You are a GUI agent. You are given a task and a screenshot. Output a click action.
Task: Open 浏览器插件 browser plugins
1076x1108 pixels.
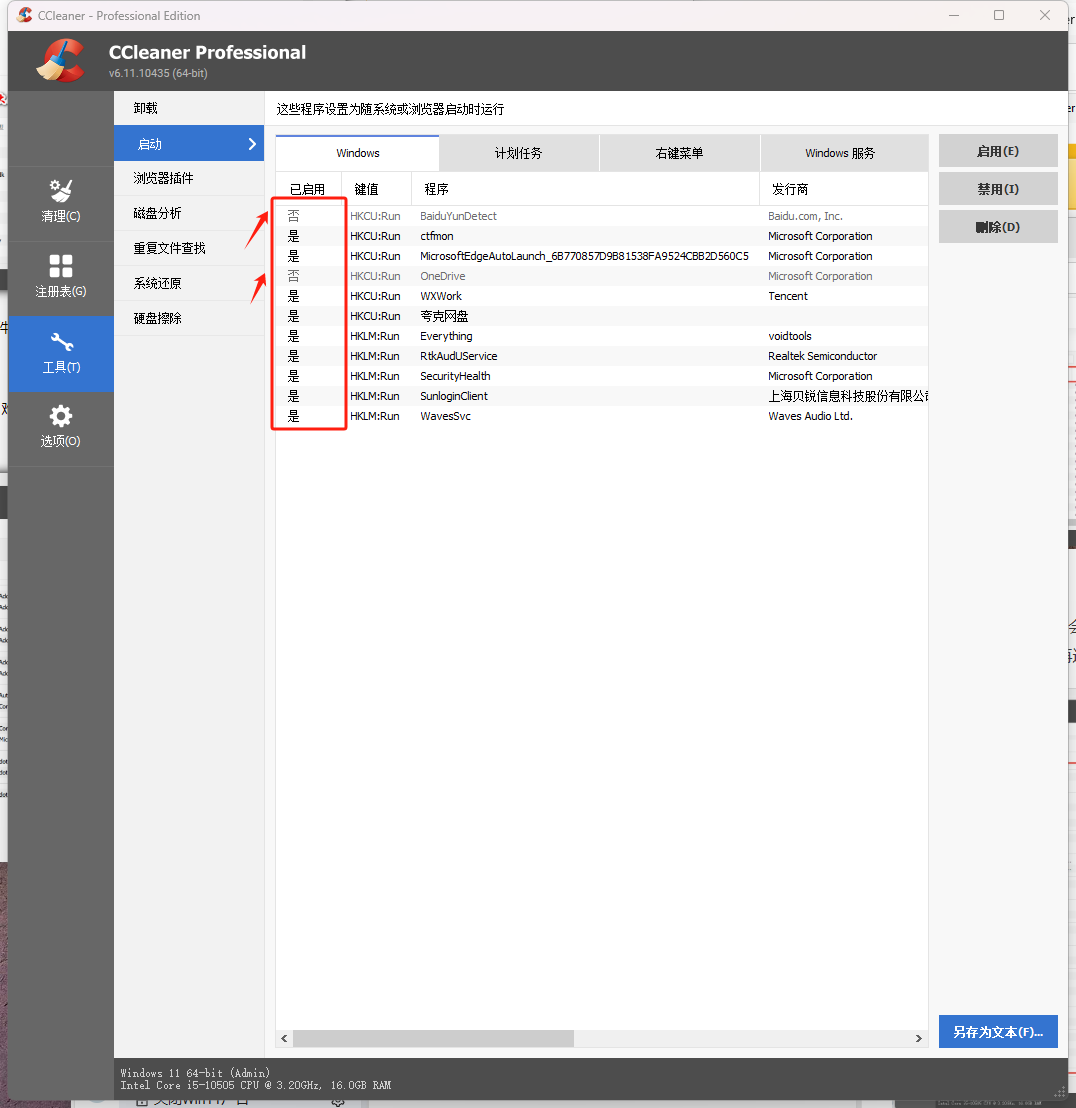pos(189,178)
